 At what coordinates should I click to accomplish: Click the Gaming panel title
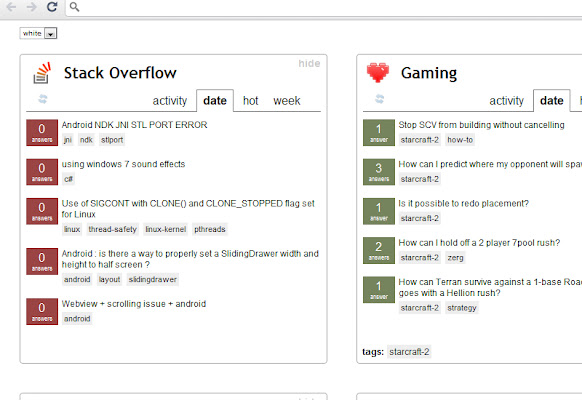coord(429,73)
